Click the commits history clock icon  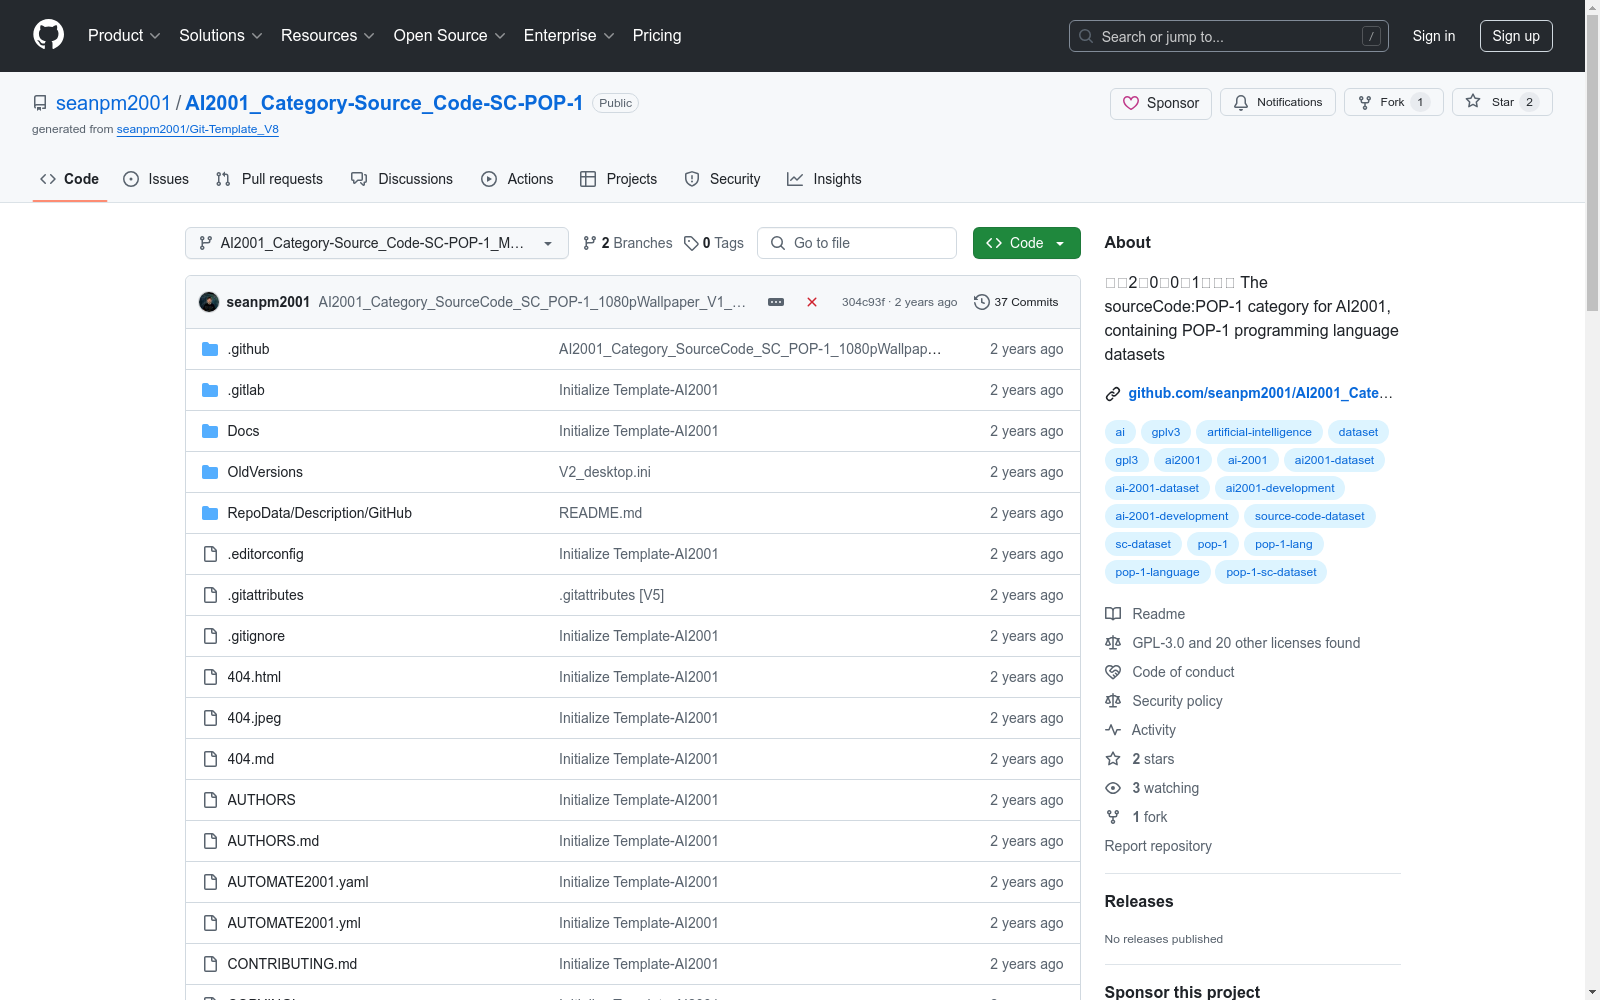coord(982,302)
